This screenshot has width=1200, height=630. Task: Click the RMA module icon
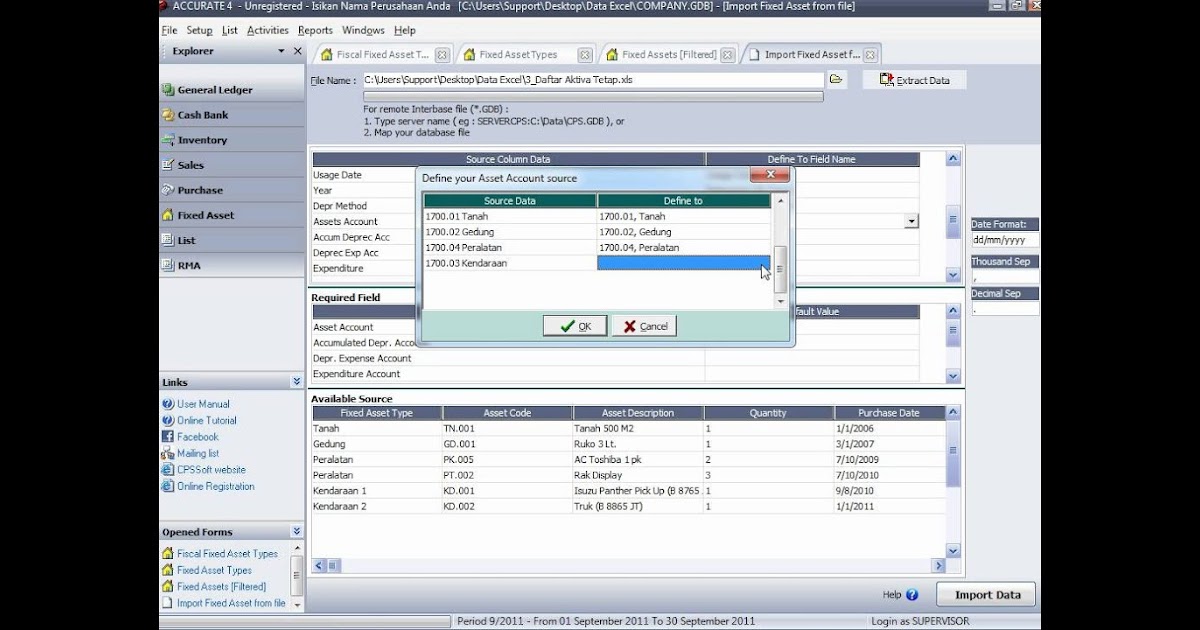coord(169,265)
